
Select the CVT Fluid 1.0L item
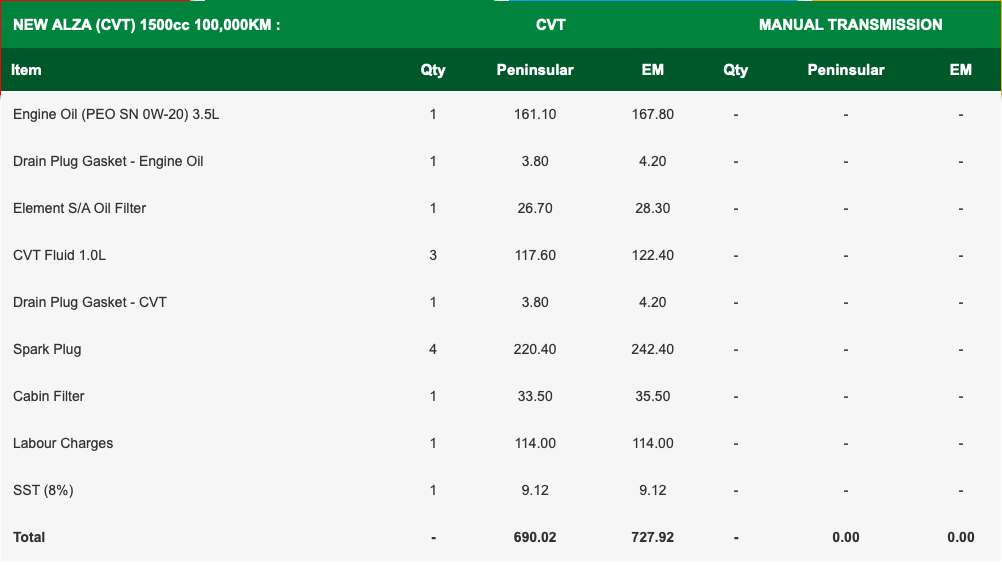59,255
